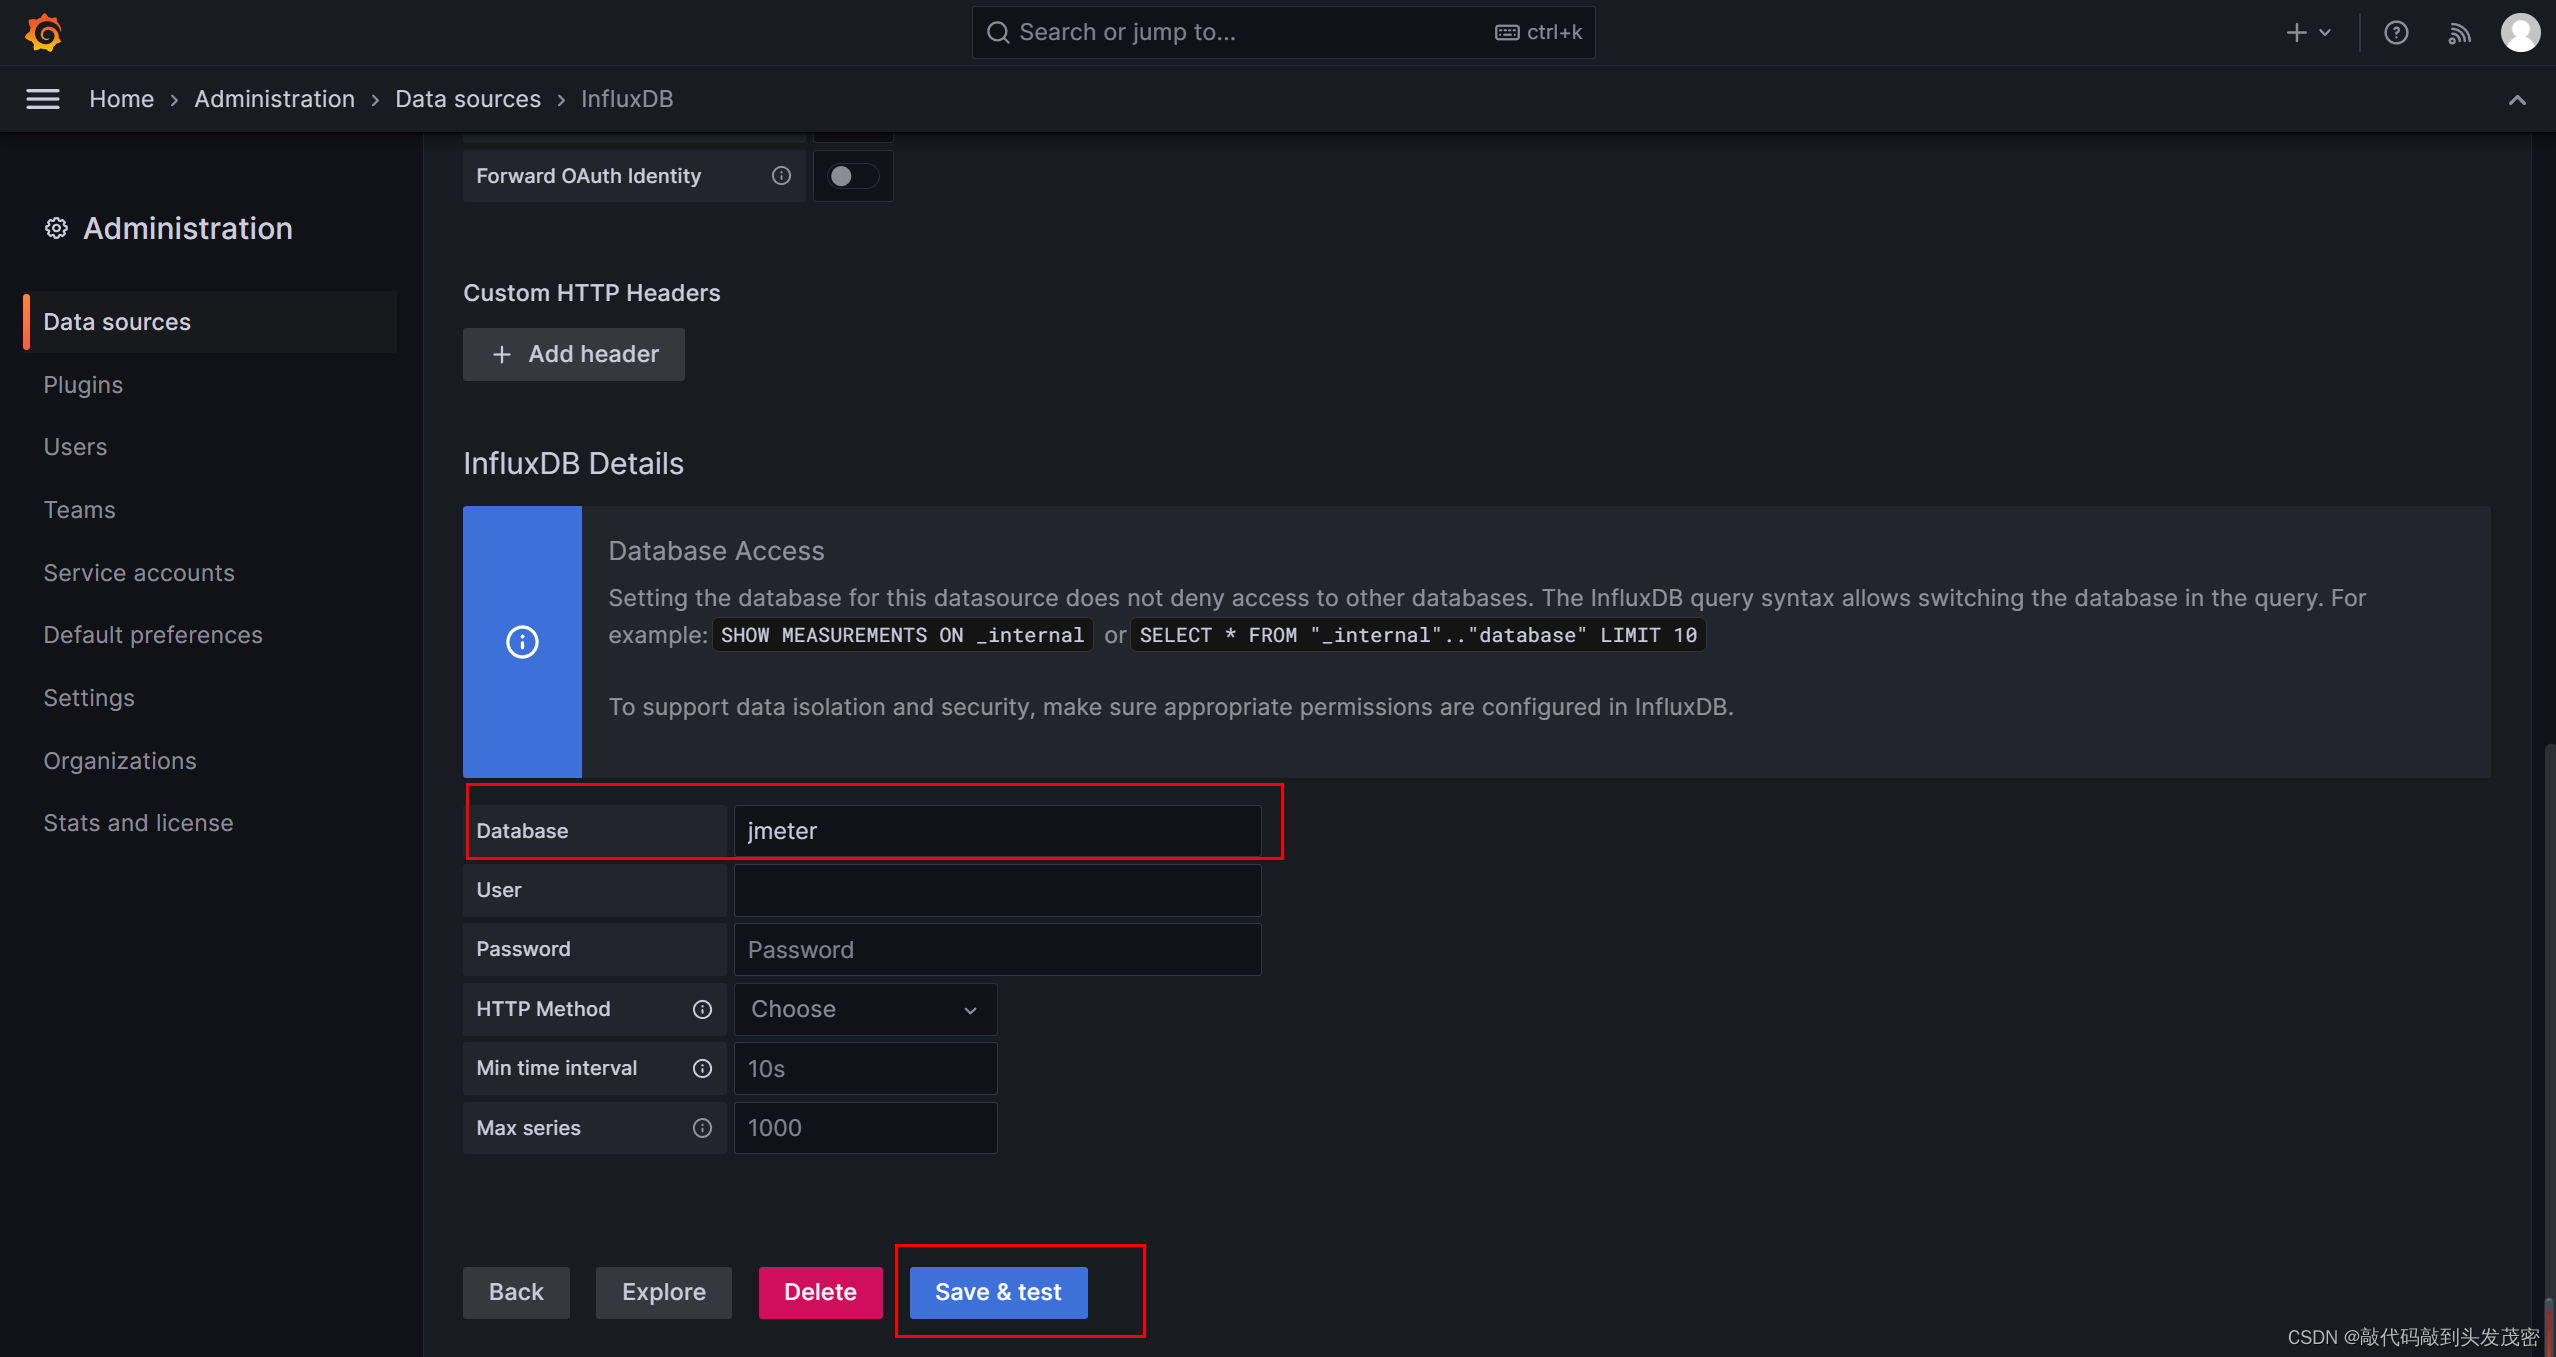
Task: Open the HTTP Method Choose dropdown
Action: pyautogui.click(x=865, y=1009)
